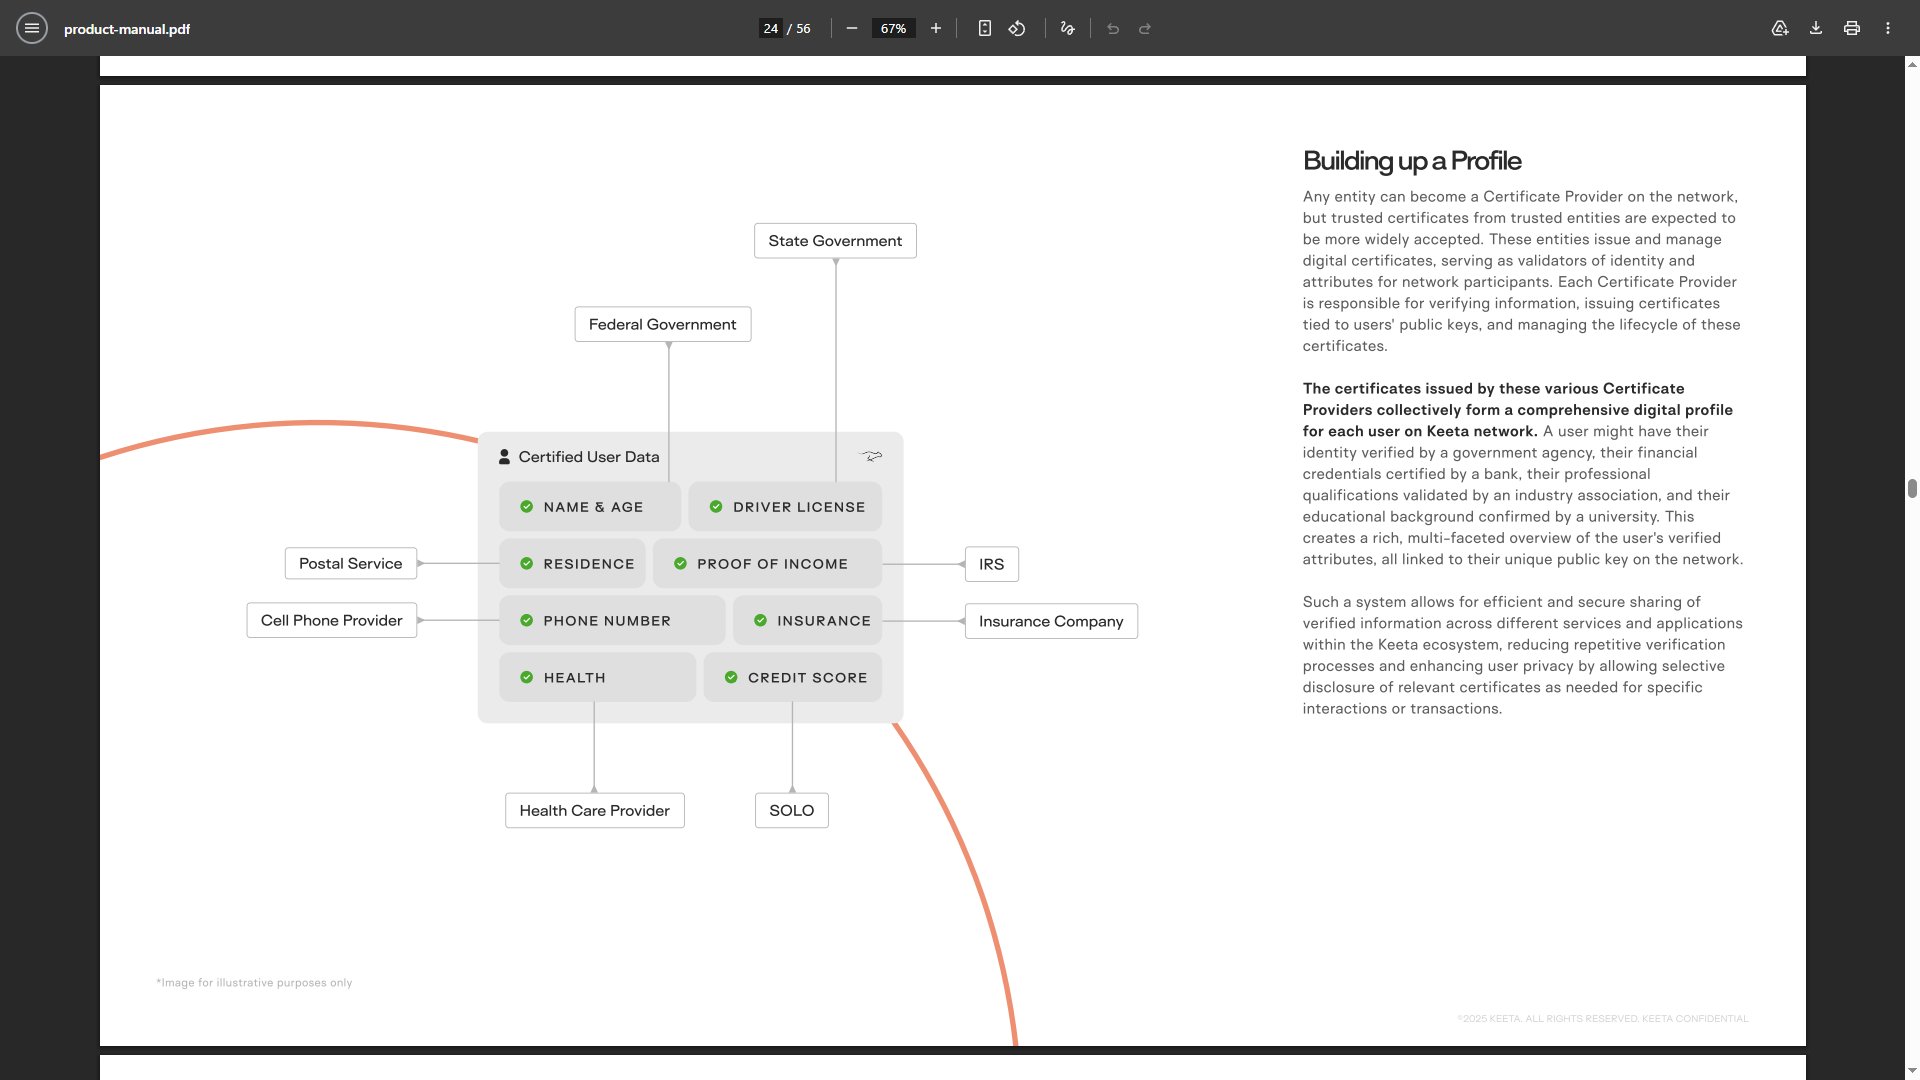Click the DRIVER LICENSE green check item
1920x1080 pixels.
pos(785,507)
